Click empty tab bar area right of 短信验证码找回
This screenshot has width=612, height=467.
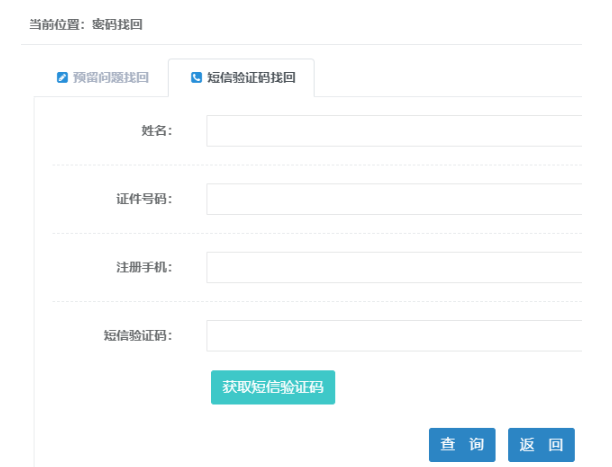[450, 78]
